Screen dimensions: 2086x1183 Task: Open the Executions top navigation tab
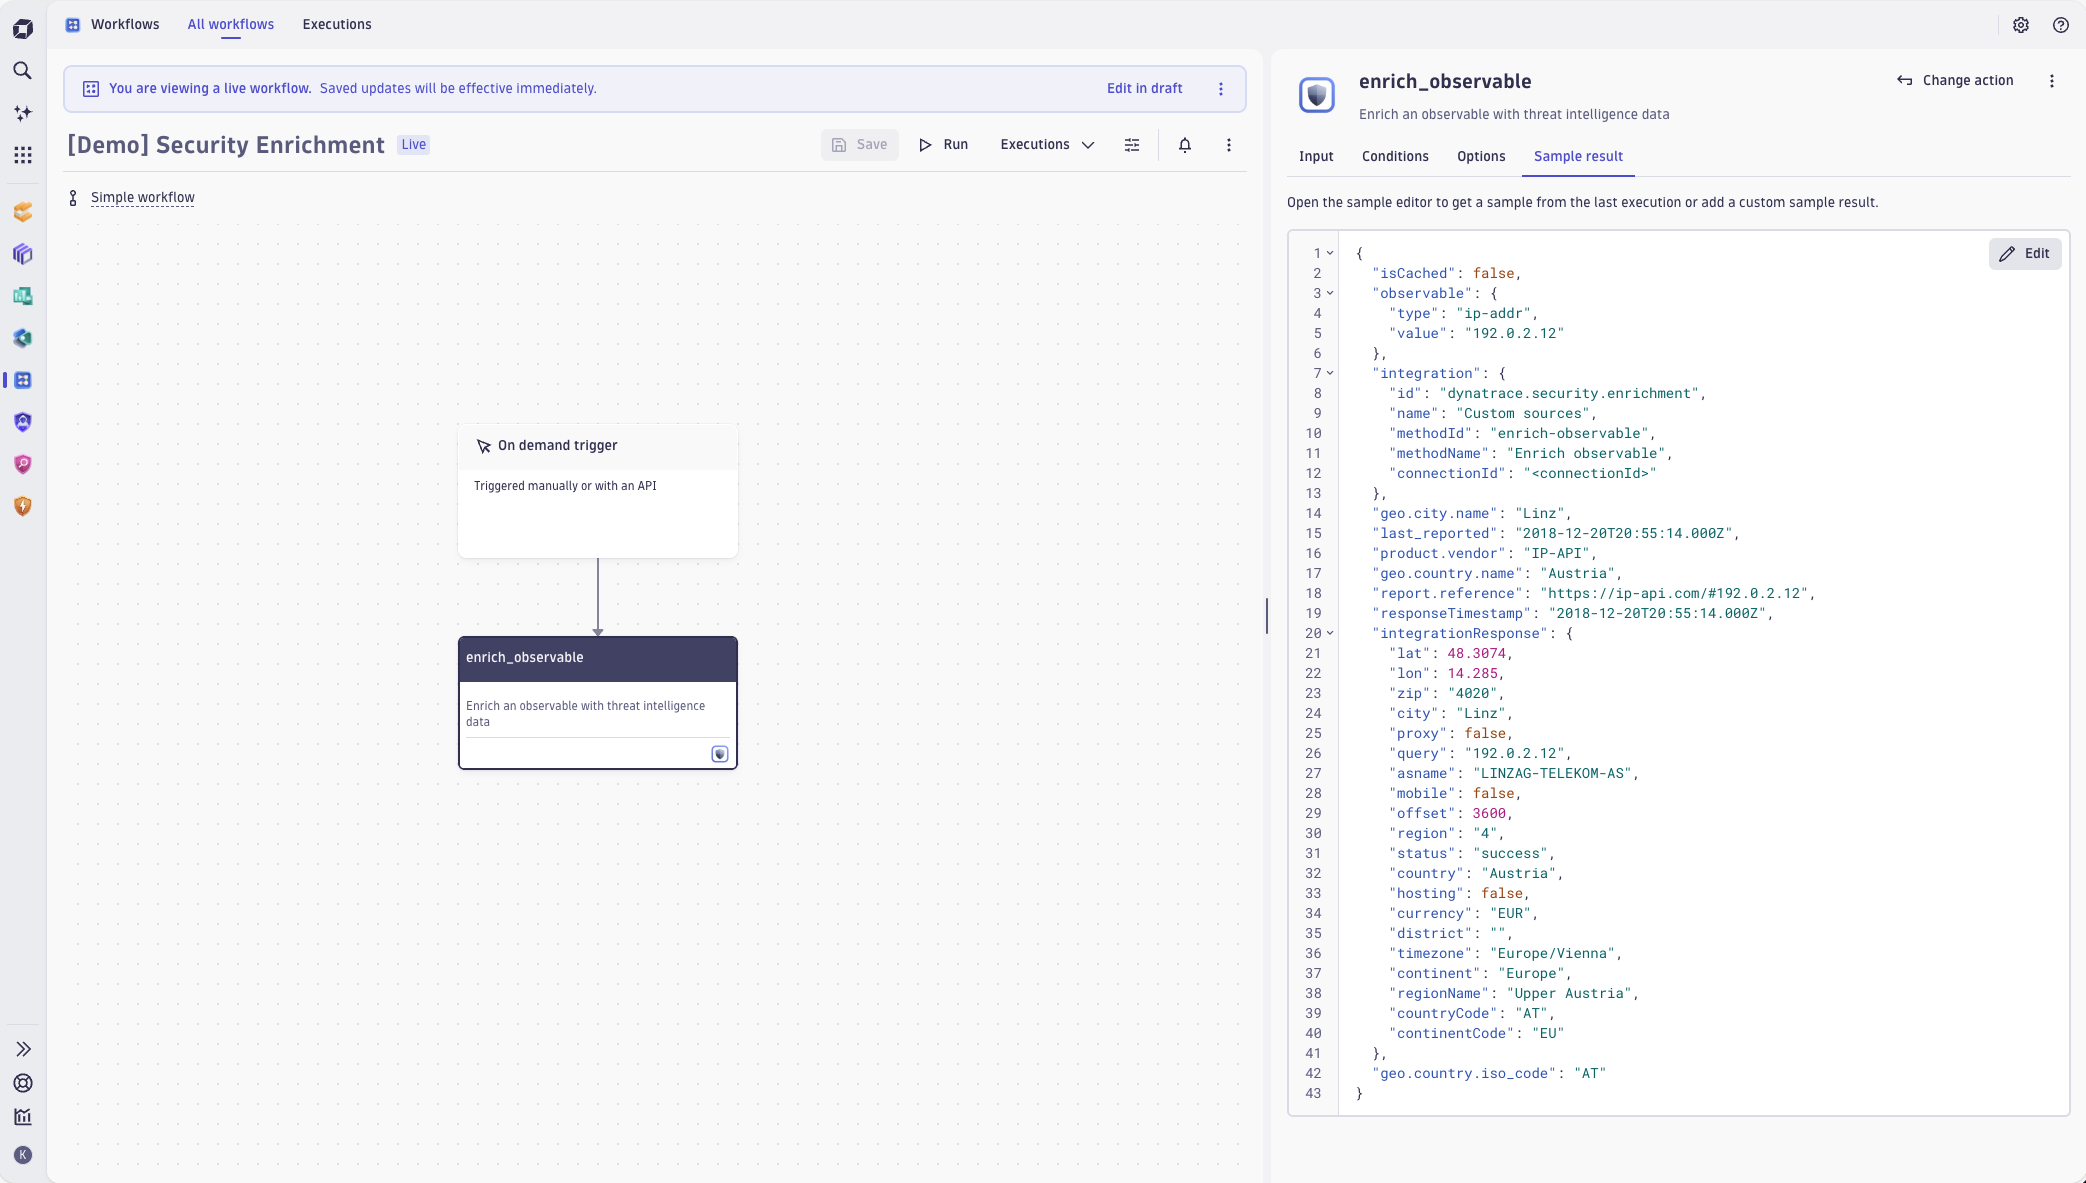(x=336, y=24)
